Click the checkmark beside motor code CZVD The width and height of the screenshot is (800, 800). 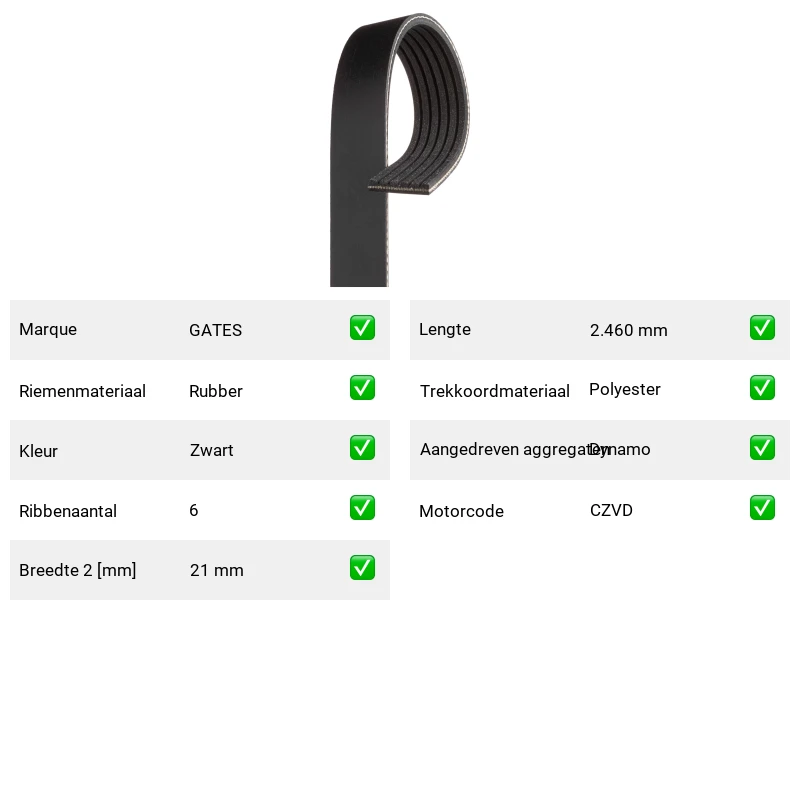[762, 508]
